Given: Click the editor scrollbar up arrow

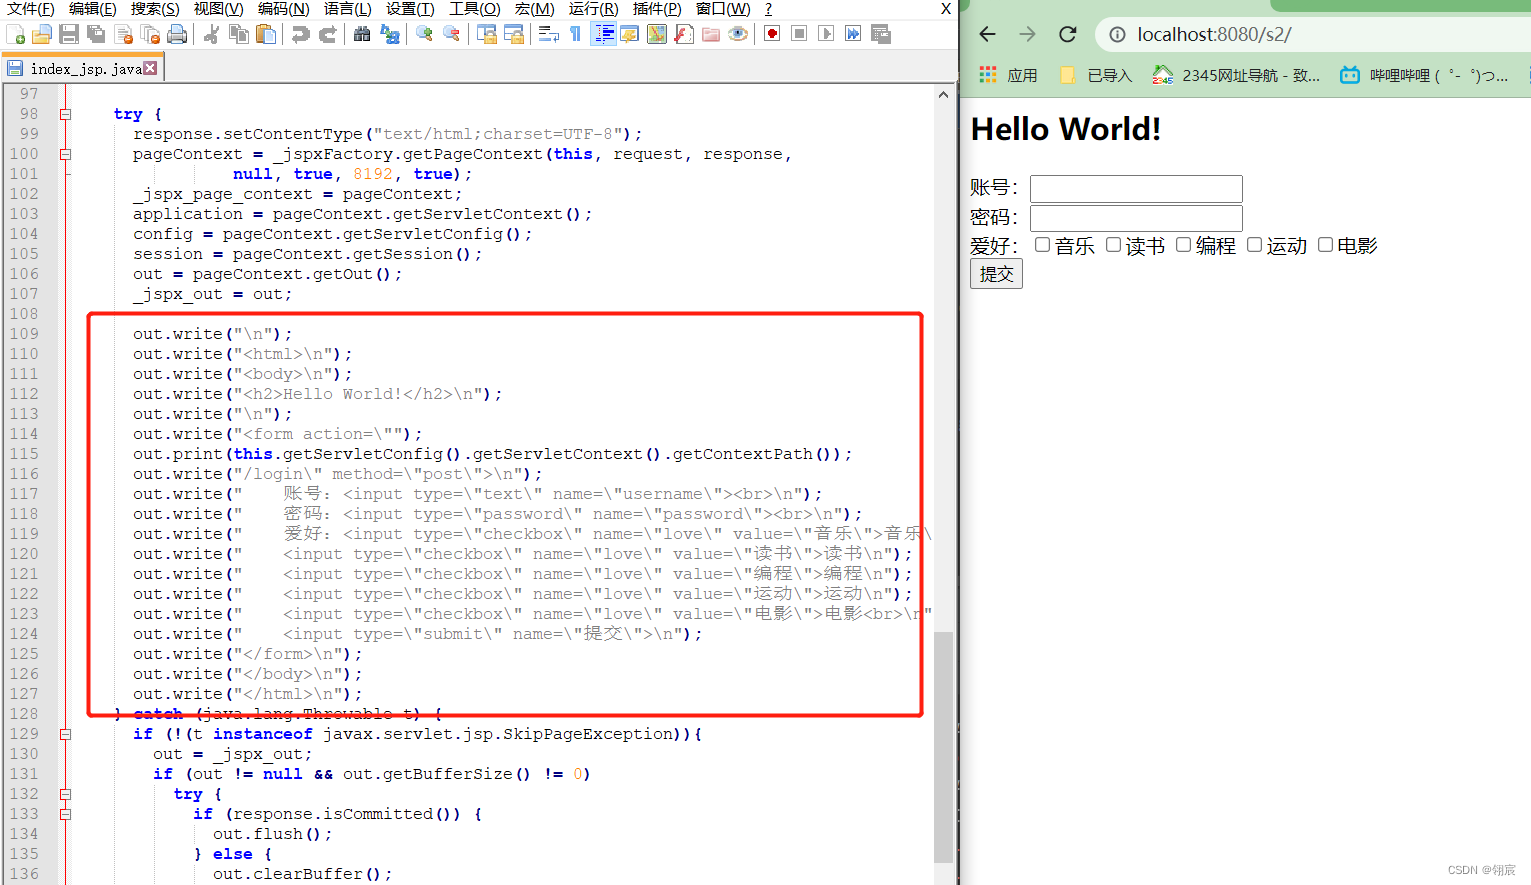Looking at the screenshot, I should pyautogui.click(x=943, y=95).
